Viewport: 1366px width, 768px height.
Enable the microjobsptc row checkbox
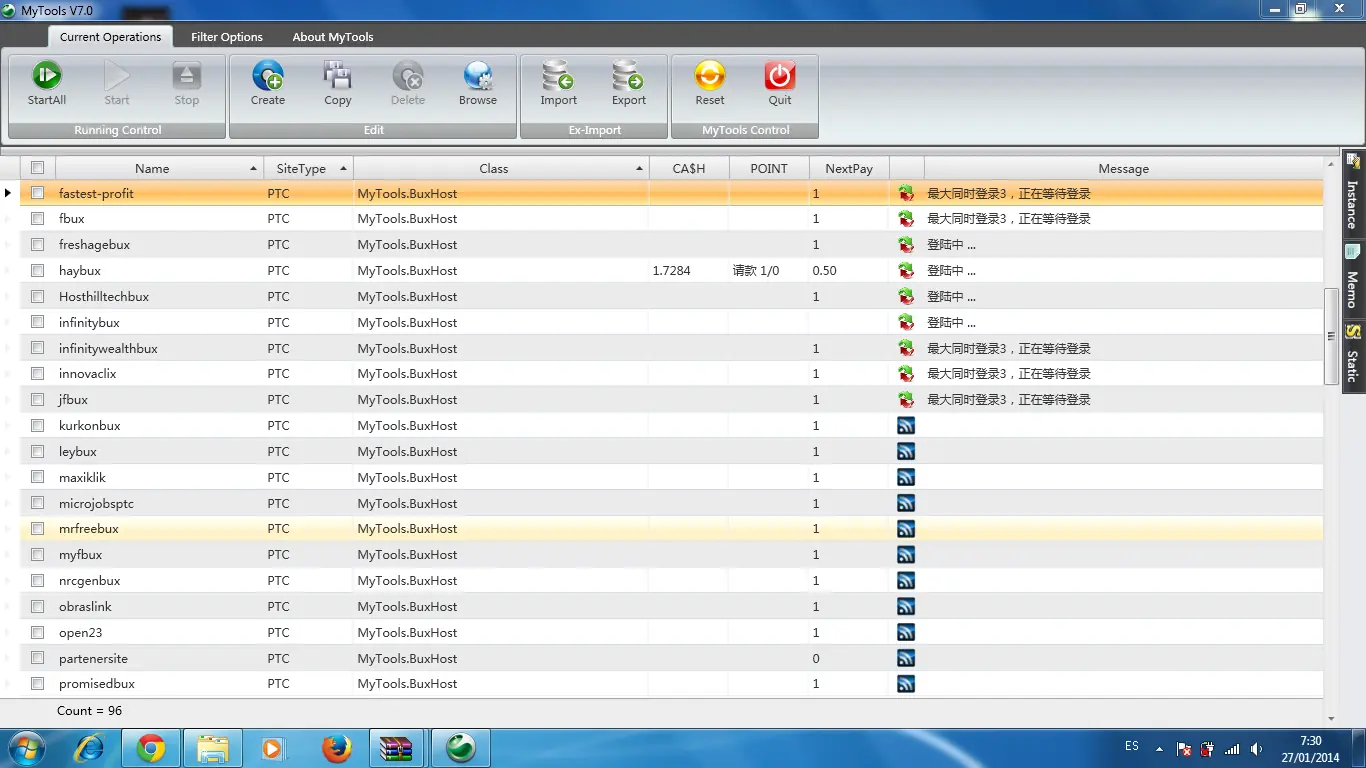37,503
